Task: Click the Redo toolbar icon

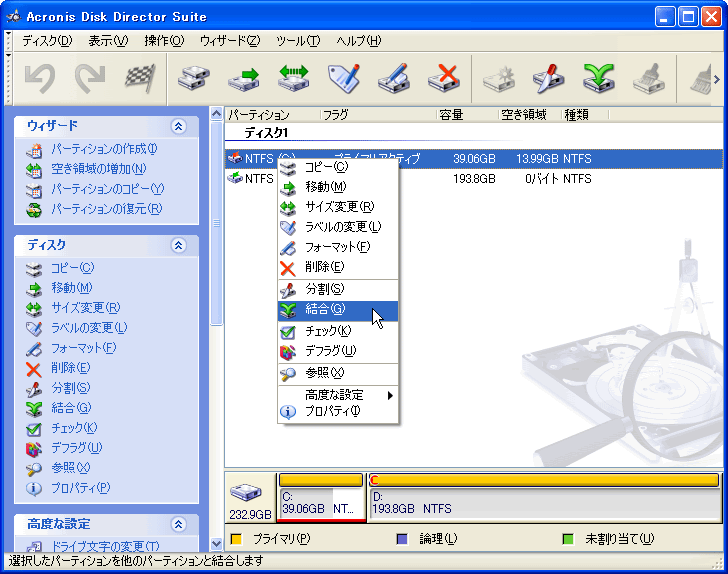Action: pos(90,78)
